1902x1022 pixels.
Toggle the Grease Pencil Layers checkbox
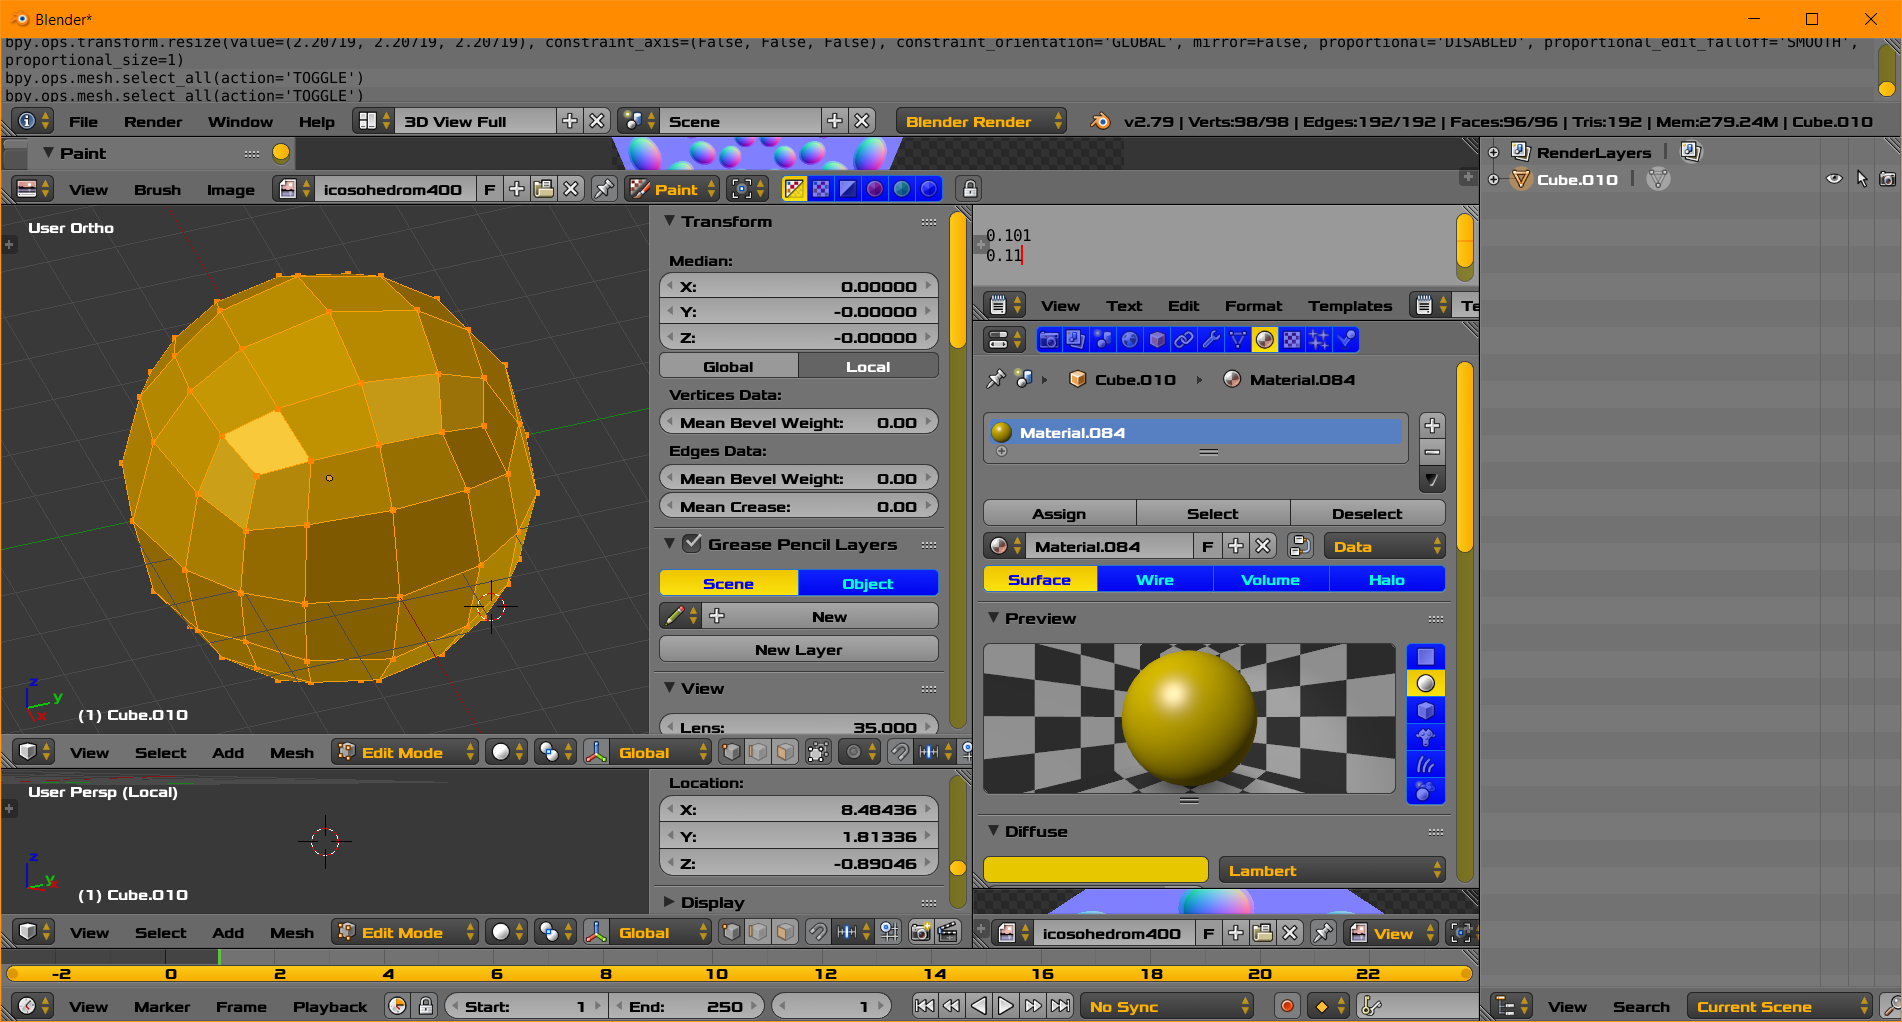(692, 544)
